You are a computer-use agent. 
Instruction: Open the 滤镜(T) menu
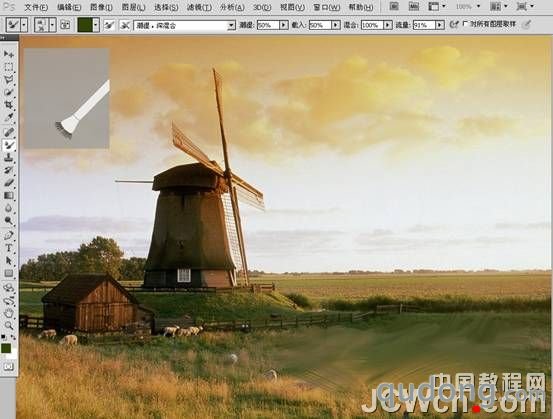click(x=199, y=7)
